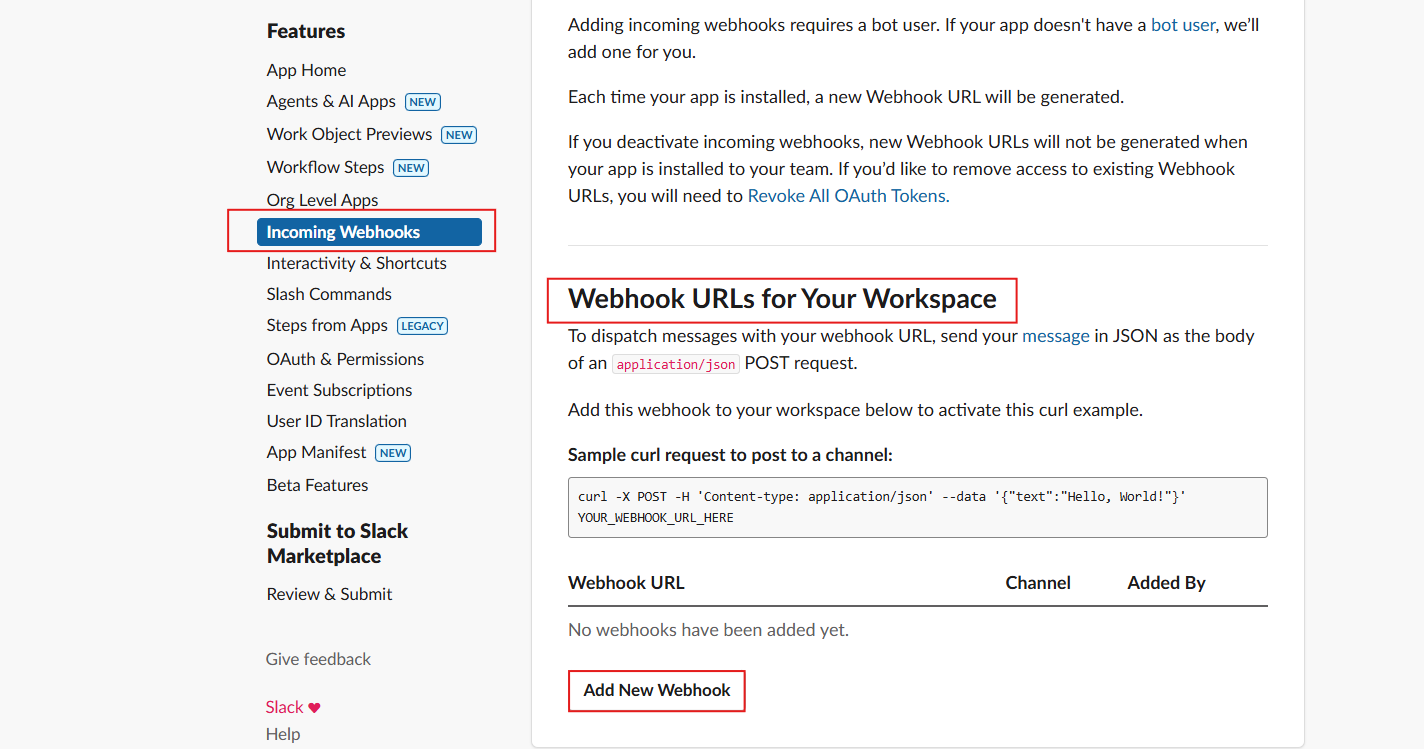This screenshot has height=749, width=1424.
Task: Click the Add New Webhook button
Action: click(x=657, y=690)
